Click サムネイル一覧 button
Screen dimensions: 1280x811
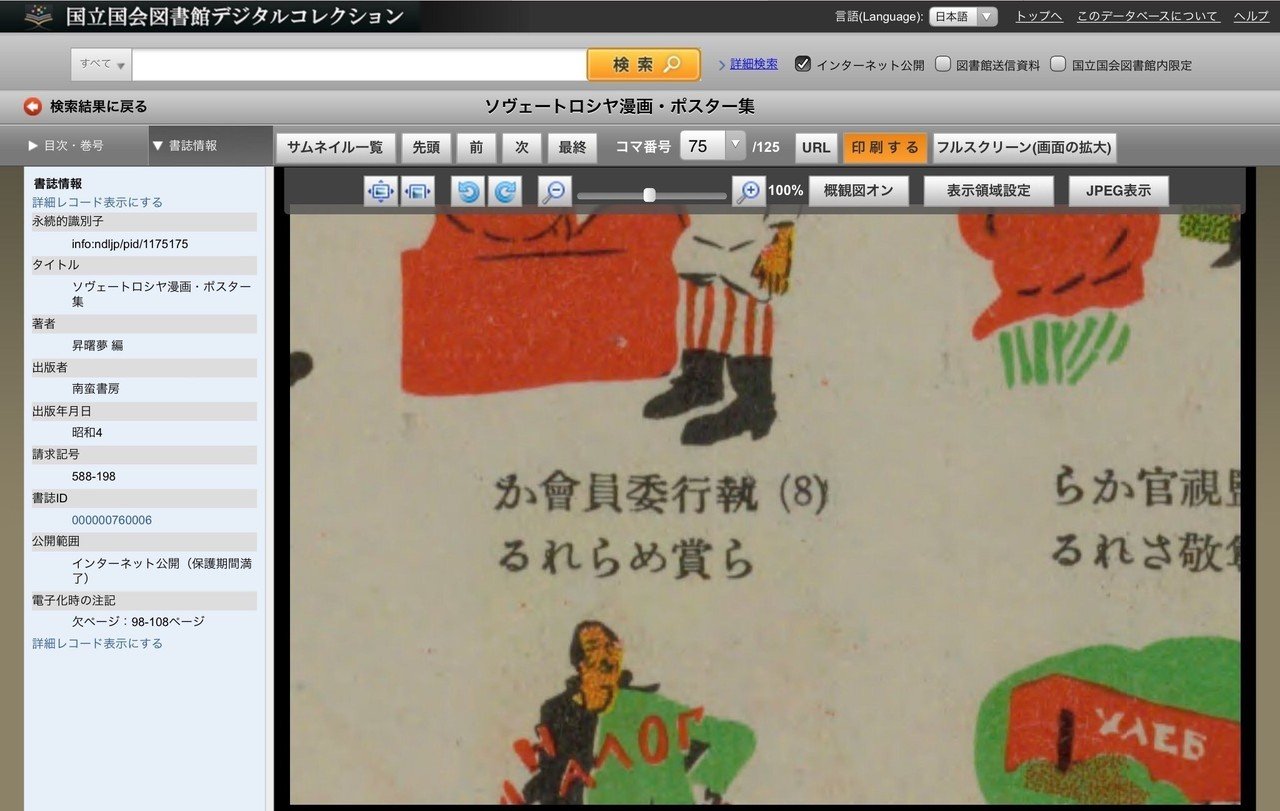(335, 147)
